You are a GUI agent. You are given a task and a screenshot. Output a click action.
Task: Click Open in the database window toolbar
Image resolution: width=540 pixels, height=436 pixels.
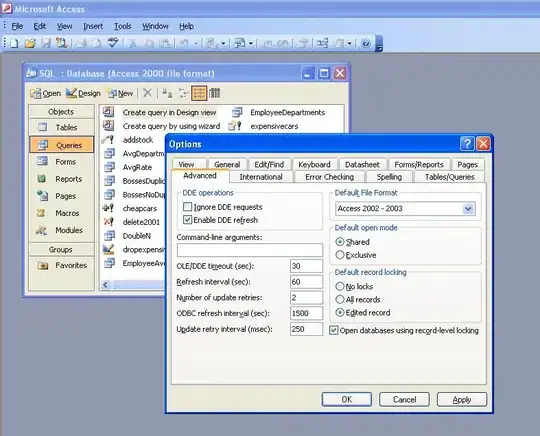[45, 93]
